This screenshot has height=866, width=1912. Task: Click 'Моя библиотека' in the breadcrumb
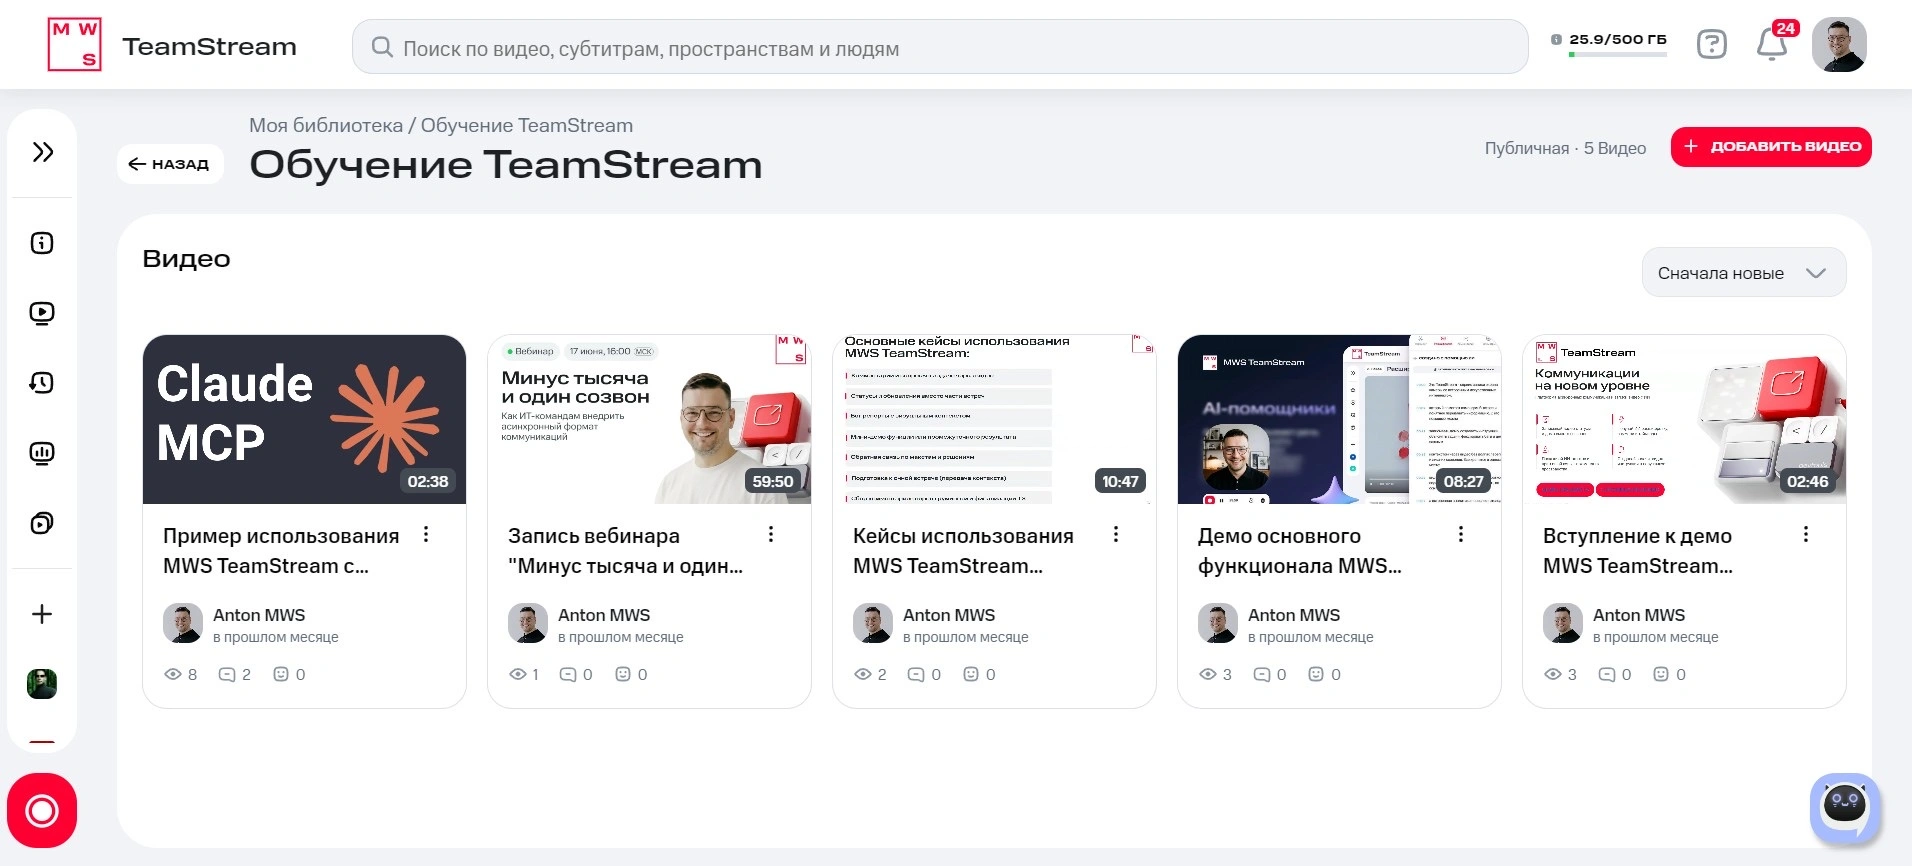(x=326, y=125)
